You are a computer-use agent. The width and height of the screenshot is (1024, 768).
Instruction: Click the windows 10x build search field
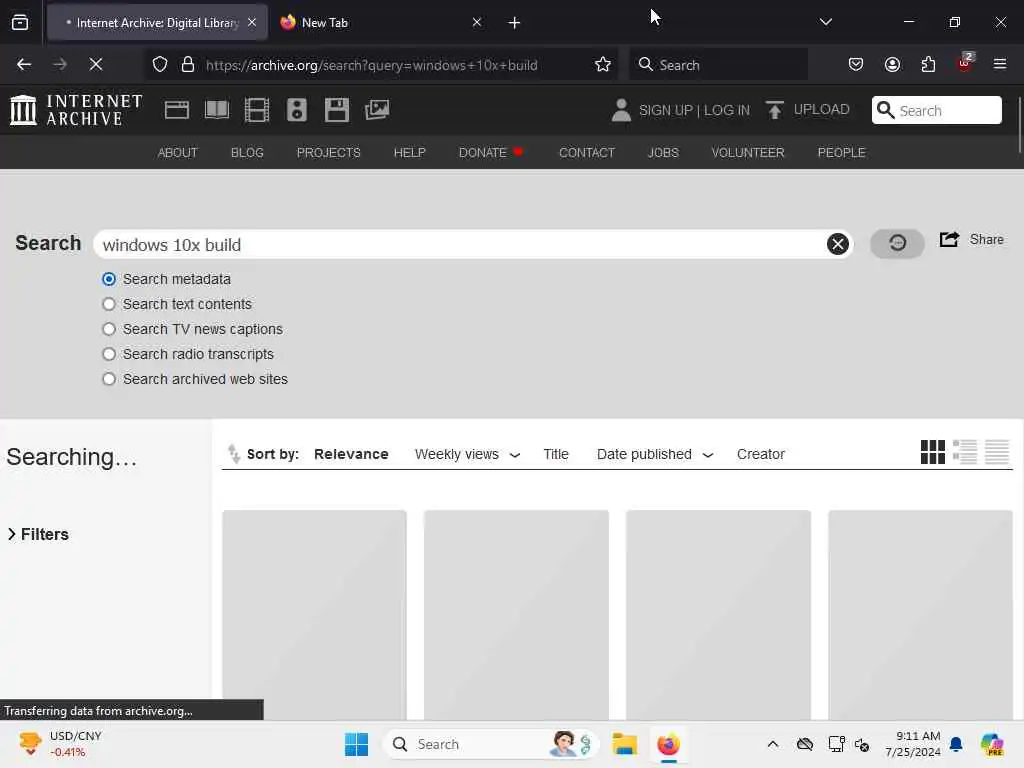[461, 244]
